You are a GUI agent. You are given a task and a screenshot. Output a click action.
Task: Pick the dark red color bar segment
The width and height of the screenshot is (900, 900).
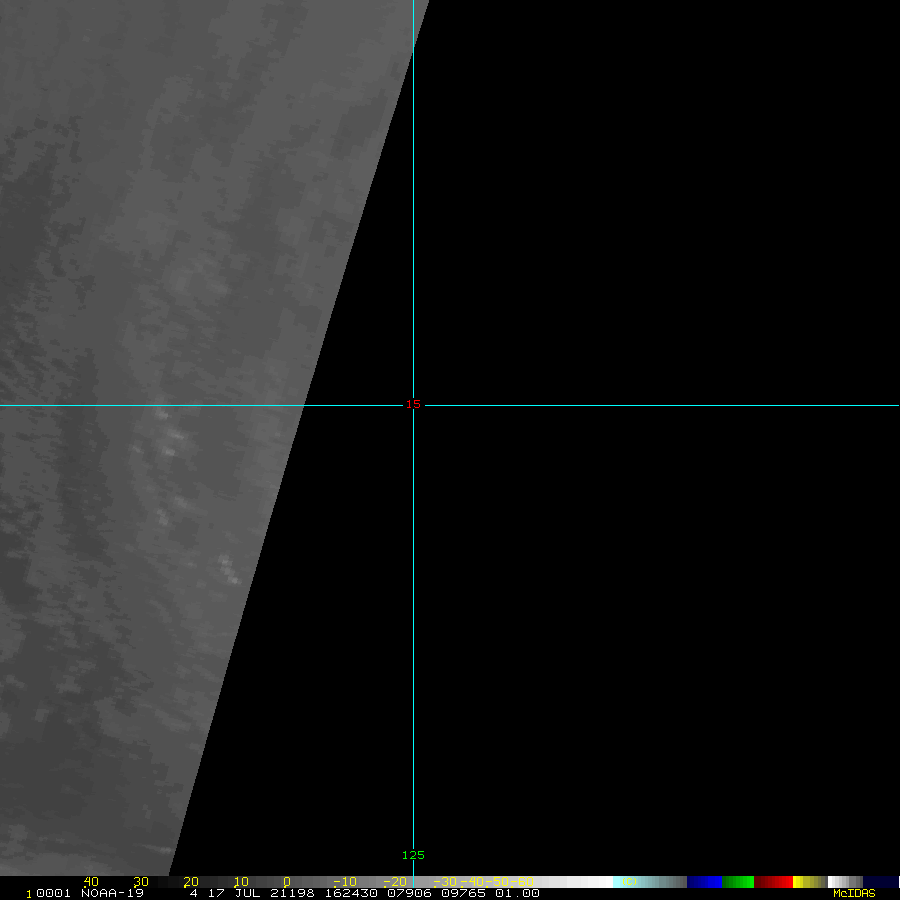(773, 882)
